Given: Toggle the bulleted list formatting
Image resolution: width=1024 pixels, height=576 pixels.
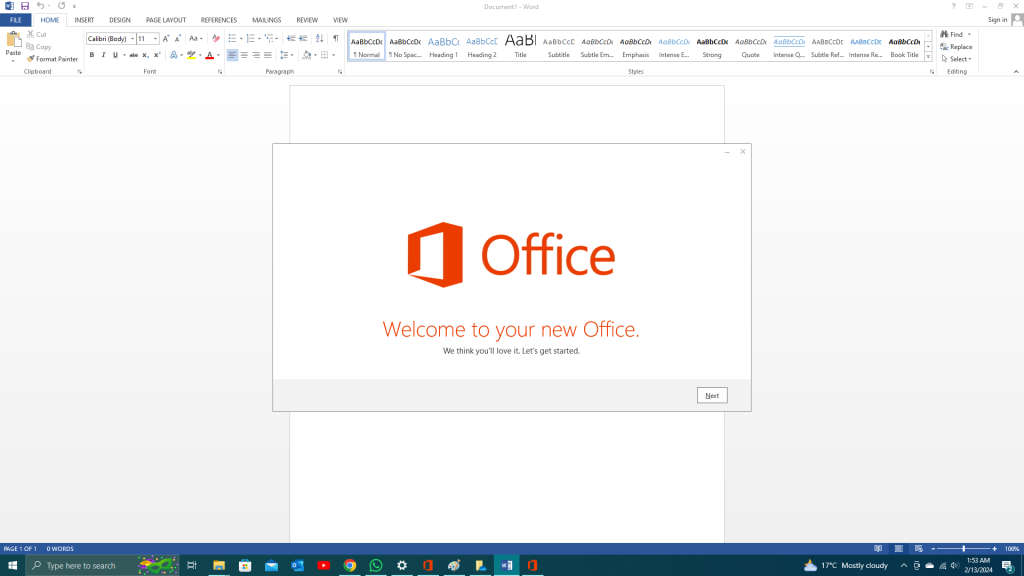Looking at the screenshot, I should tap(233, 37).
